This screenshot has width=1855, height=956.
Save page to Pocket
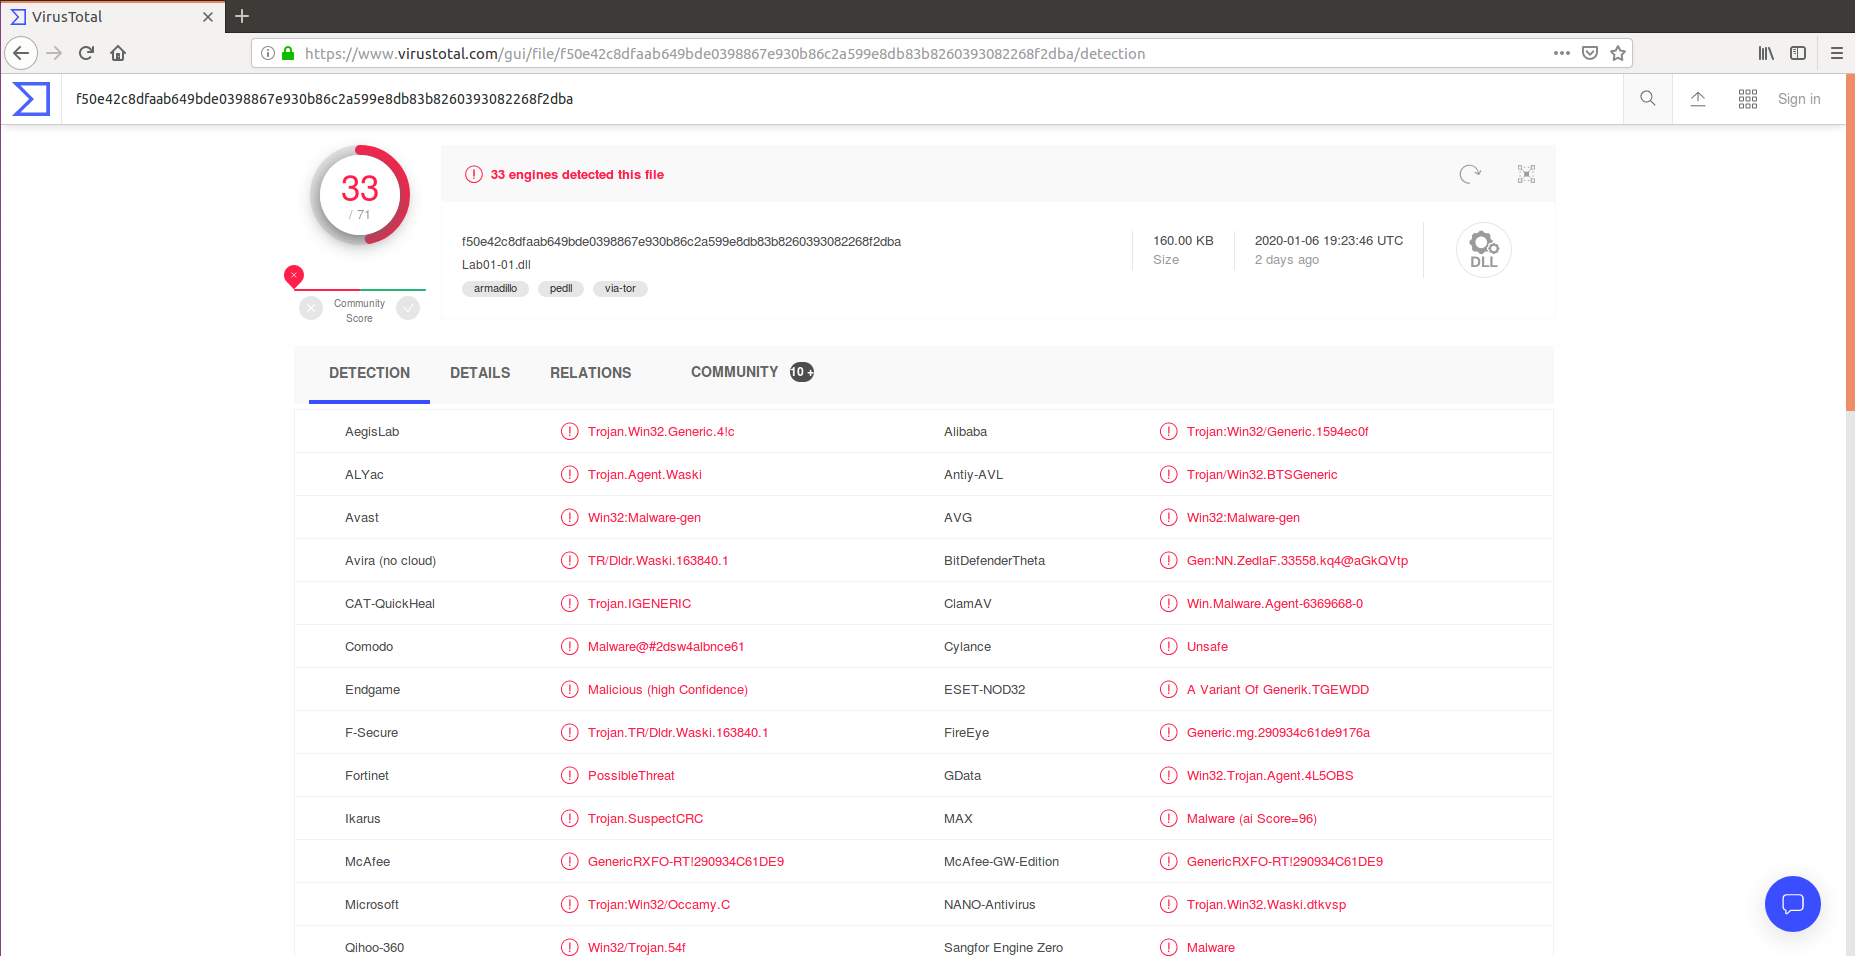pyautogui.click(x=1590, y=53)
